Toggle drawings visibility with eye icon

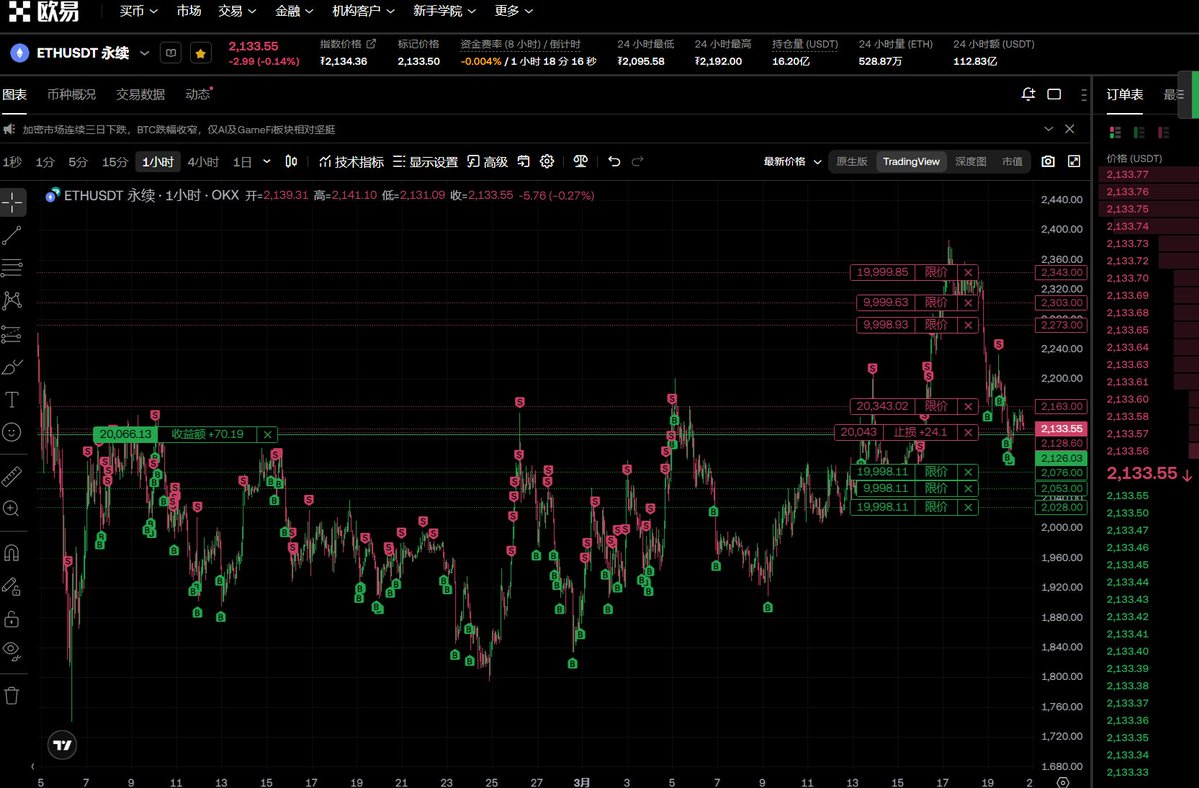12,650
